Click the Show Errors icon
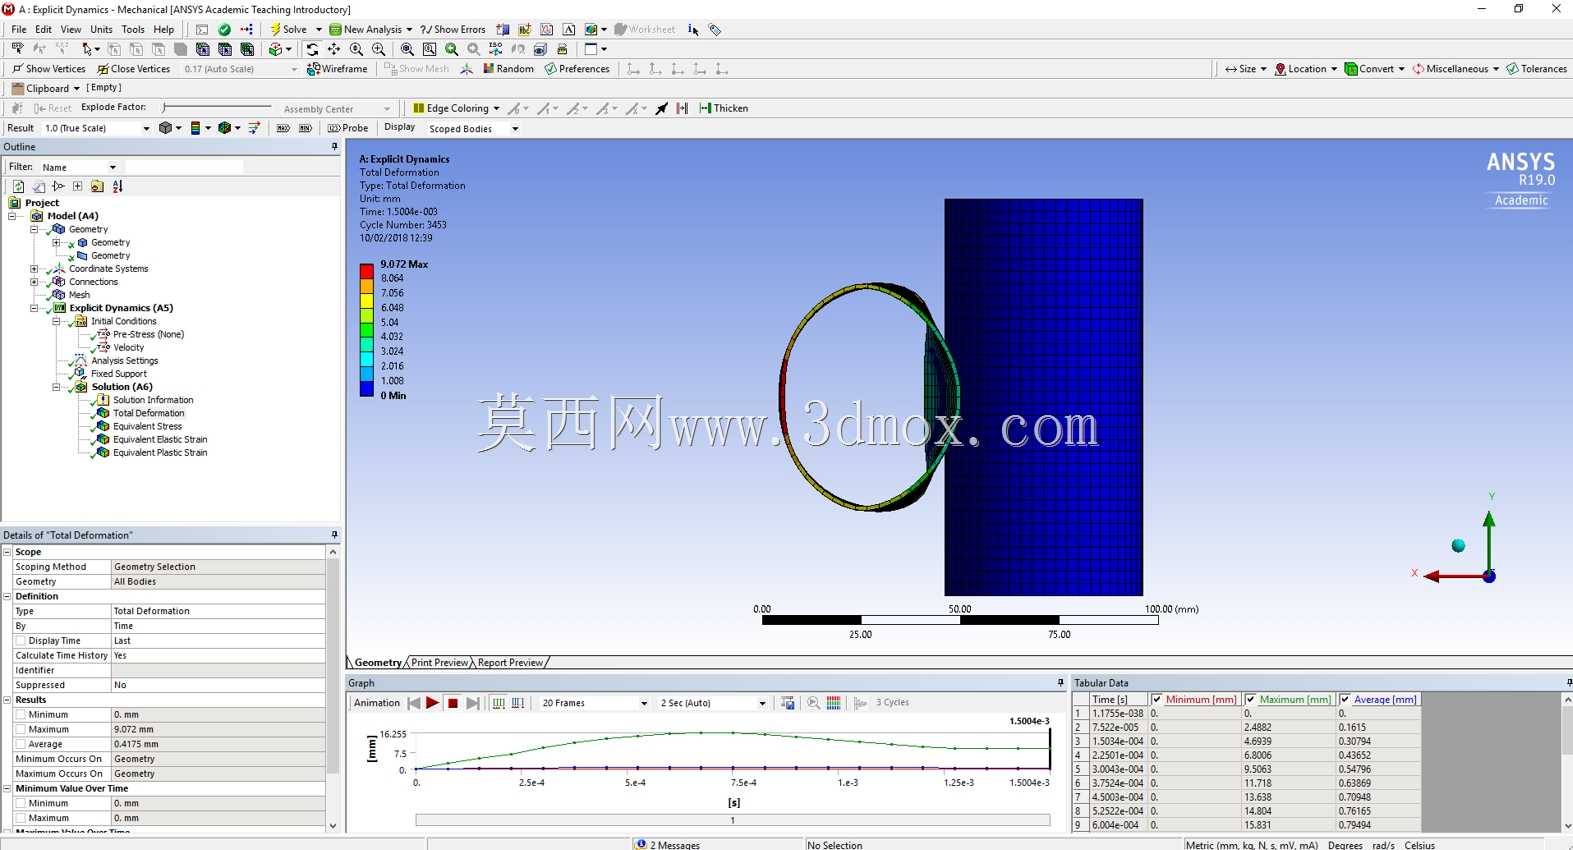This screenshot has height=850, width=1573. (453, 30)
